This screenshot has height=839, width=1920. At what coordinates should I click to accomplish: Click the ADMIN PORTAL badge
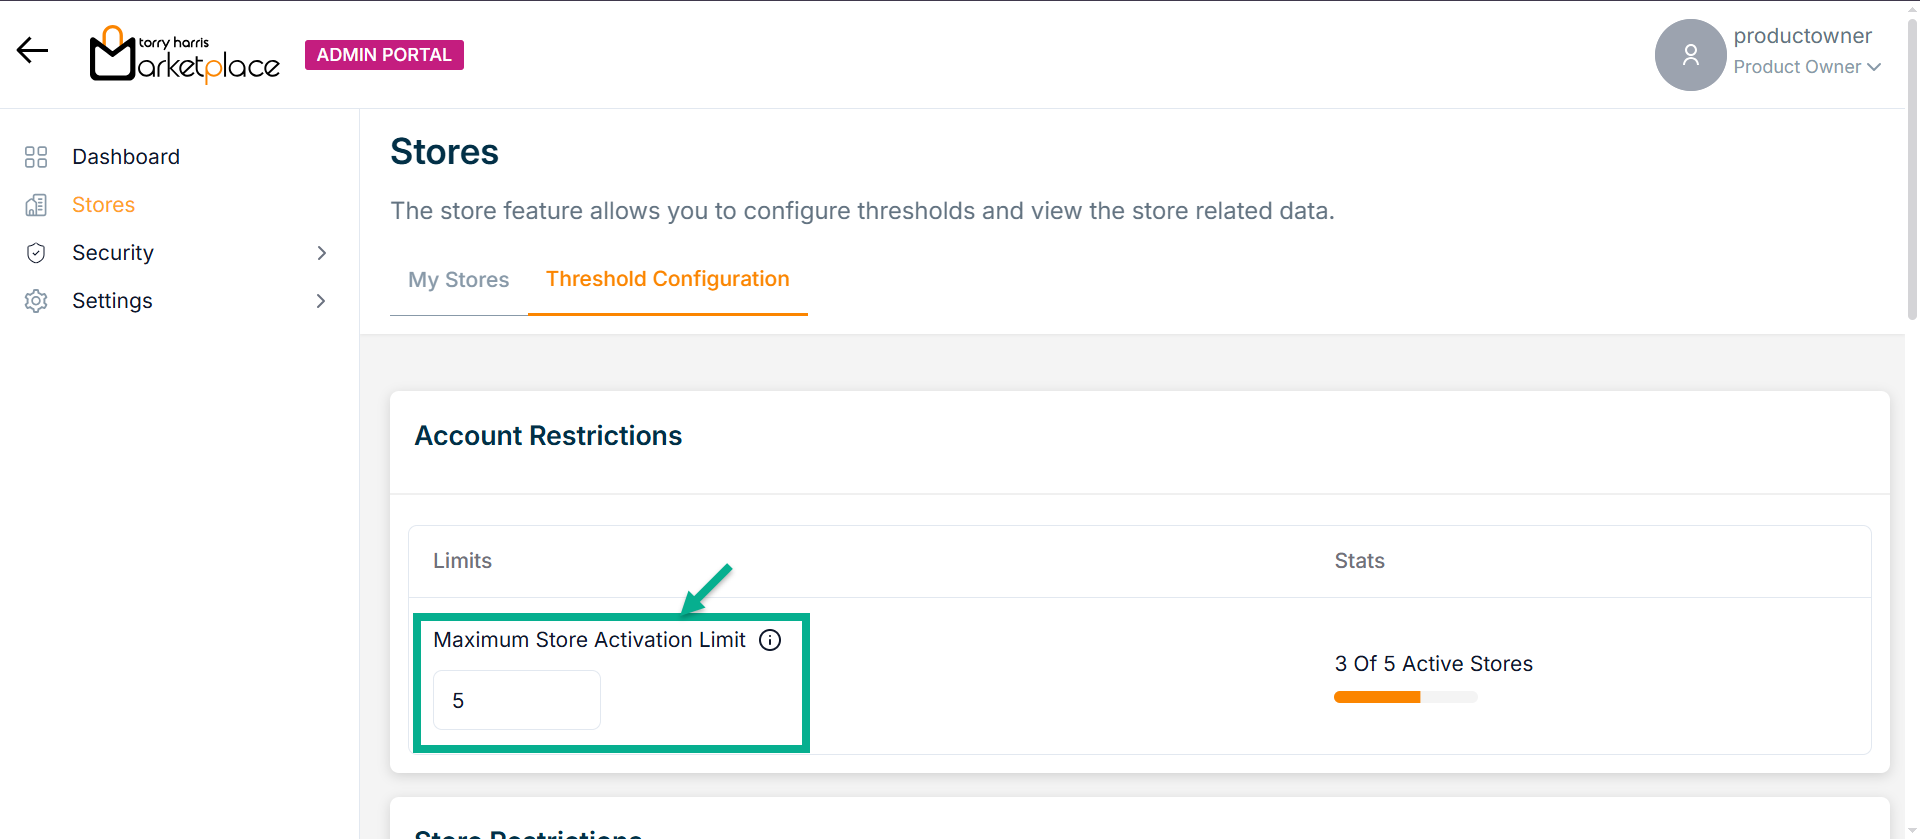(384, 55)
